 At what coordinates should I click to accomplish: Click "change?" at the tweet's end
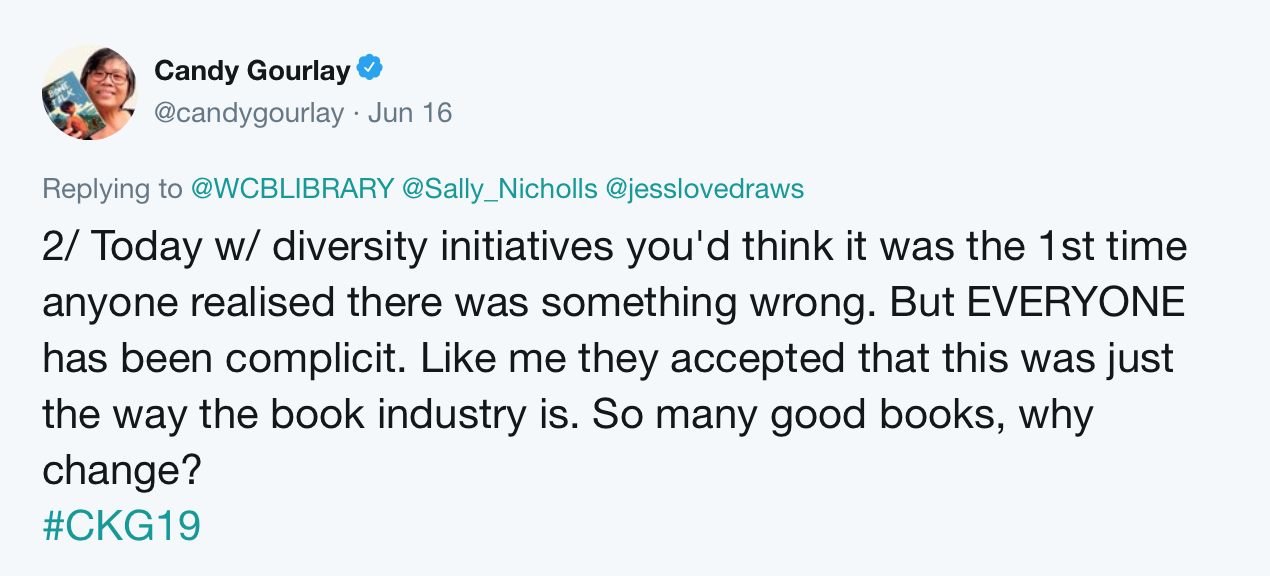click(115, 471)
